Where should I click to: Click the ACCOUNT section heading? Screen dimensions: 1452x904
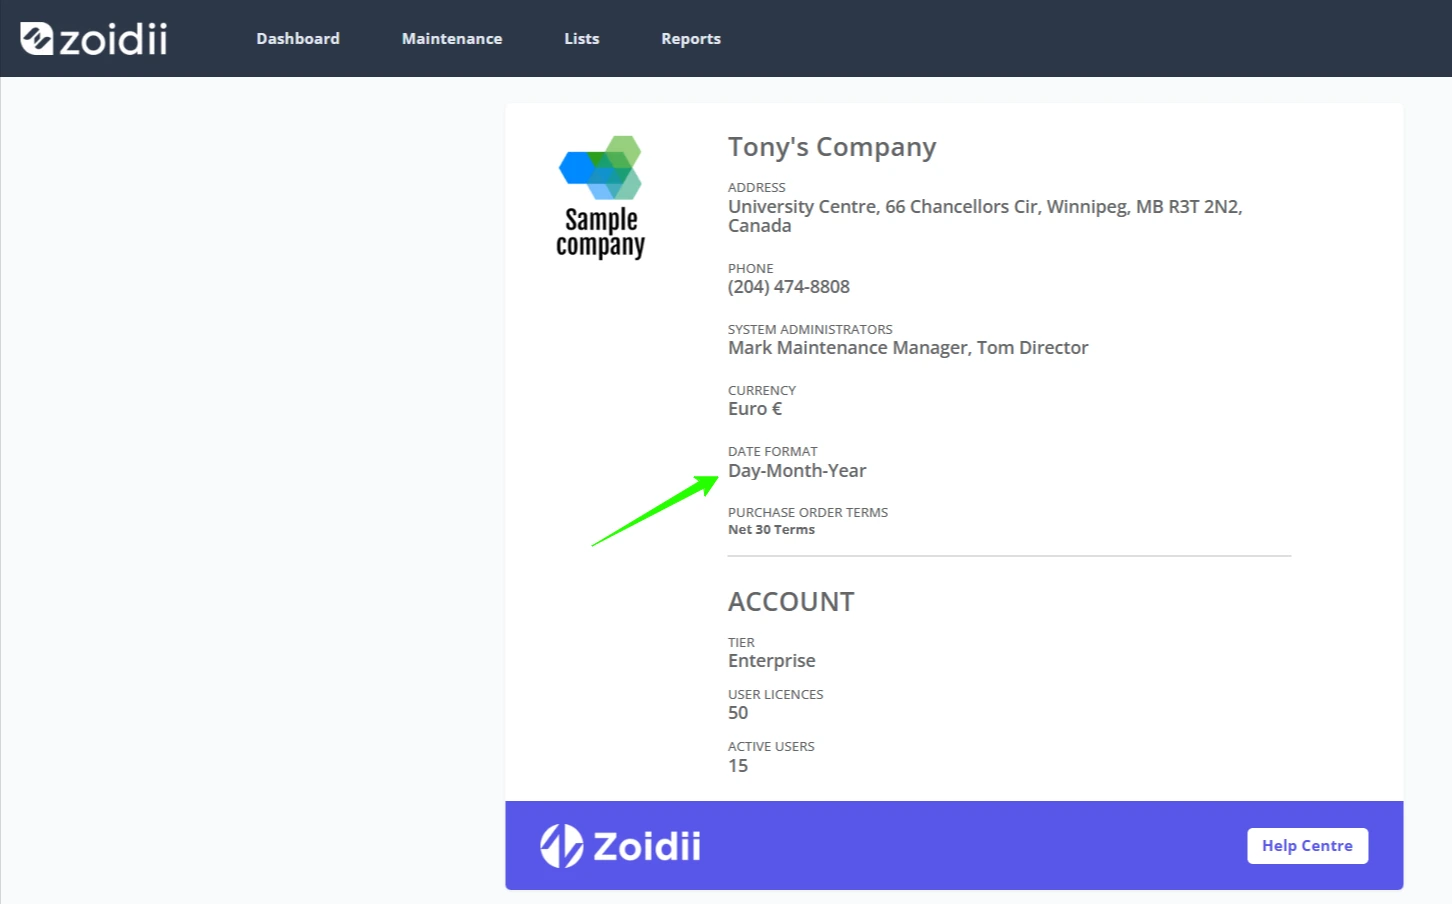(x=791, y=602)
